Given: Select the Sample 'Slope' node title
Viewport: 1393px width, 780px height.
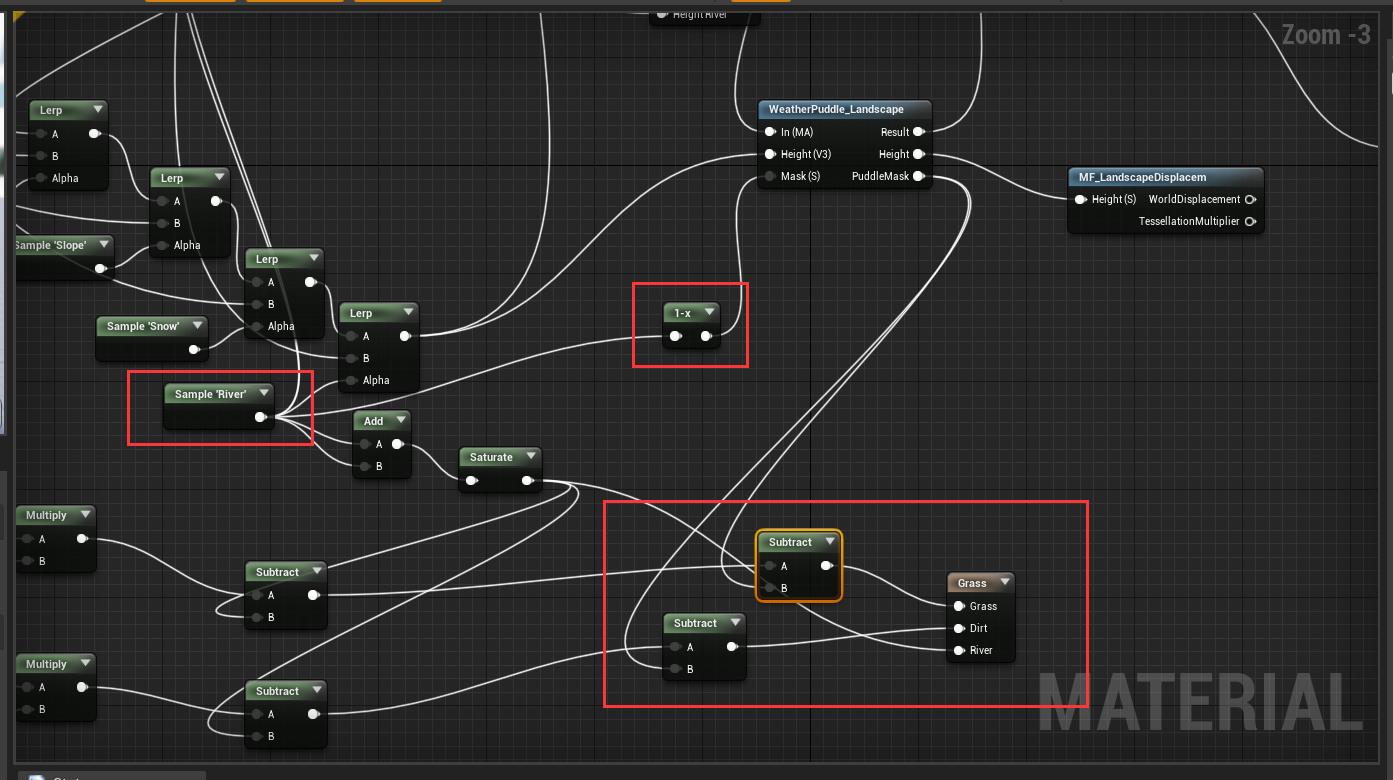Looking at the screenshot, I should 51,245.
